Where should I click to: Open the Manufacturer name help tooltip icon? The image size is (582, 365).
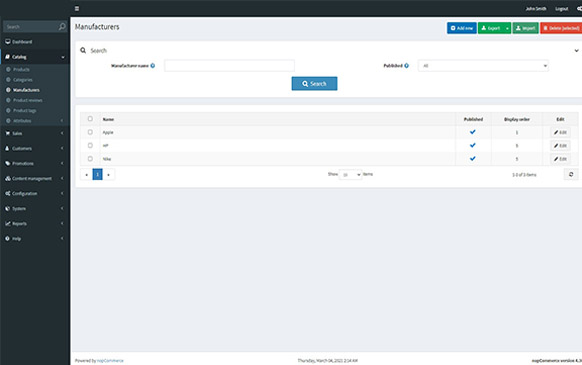coord(153,66)
